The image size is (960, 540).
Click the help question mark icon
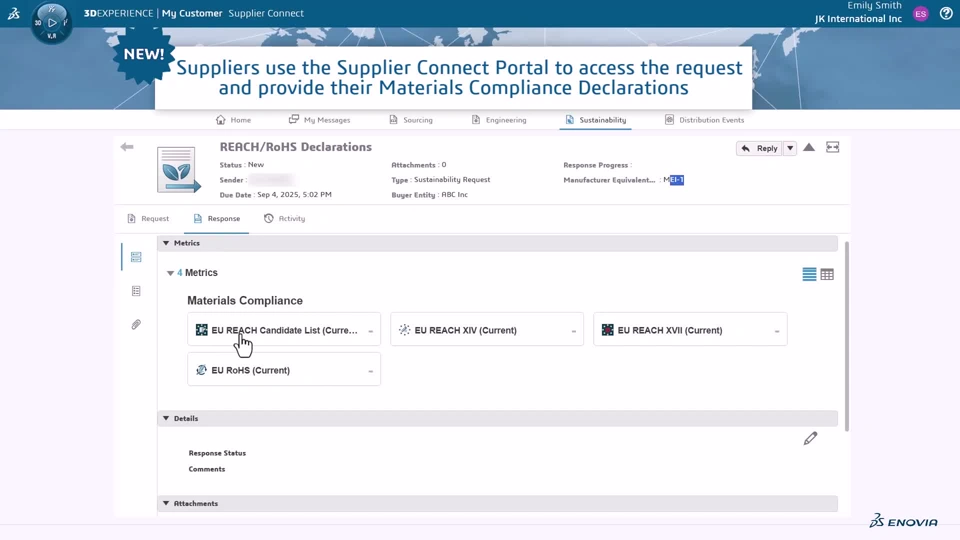(x=946, y=14)
